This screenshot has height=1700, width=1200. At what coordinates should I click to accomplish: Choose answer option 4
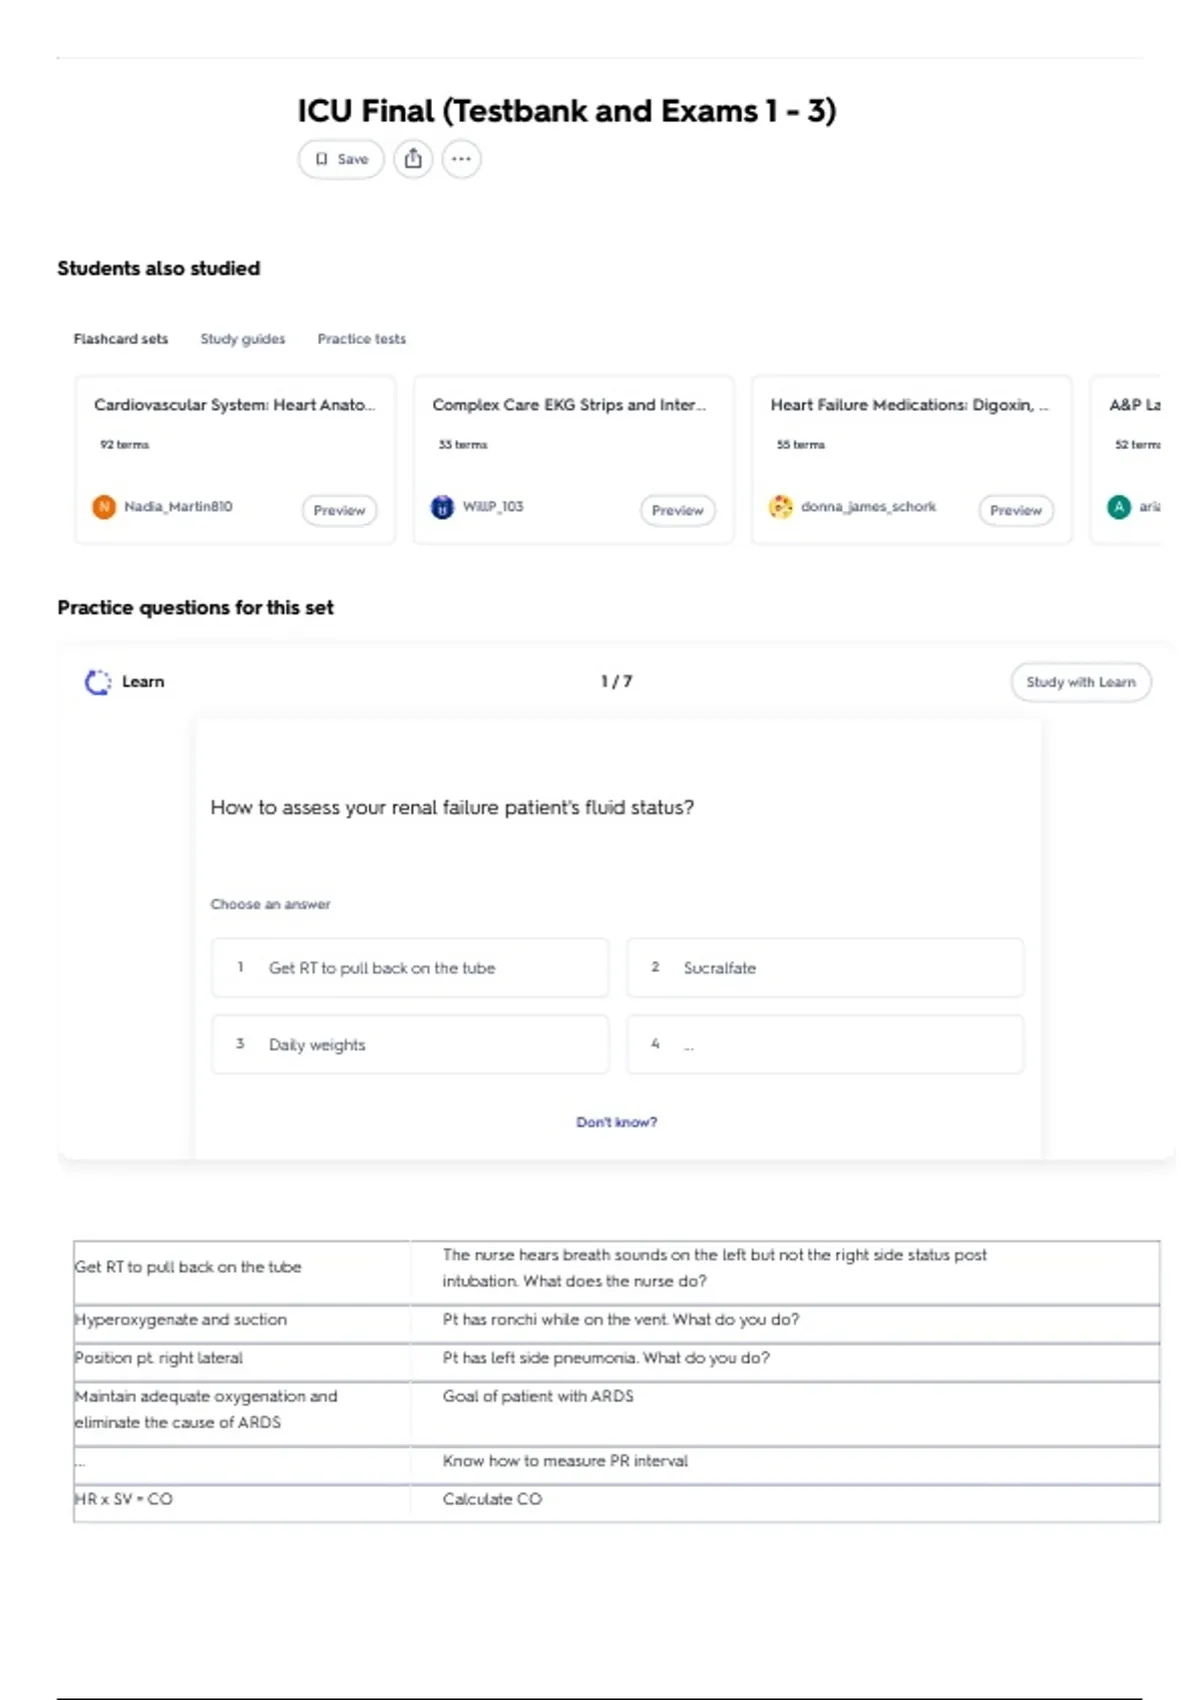pos(825,1045)
